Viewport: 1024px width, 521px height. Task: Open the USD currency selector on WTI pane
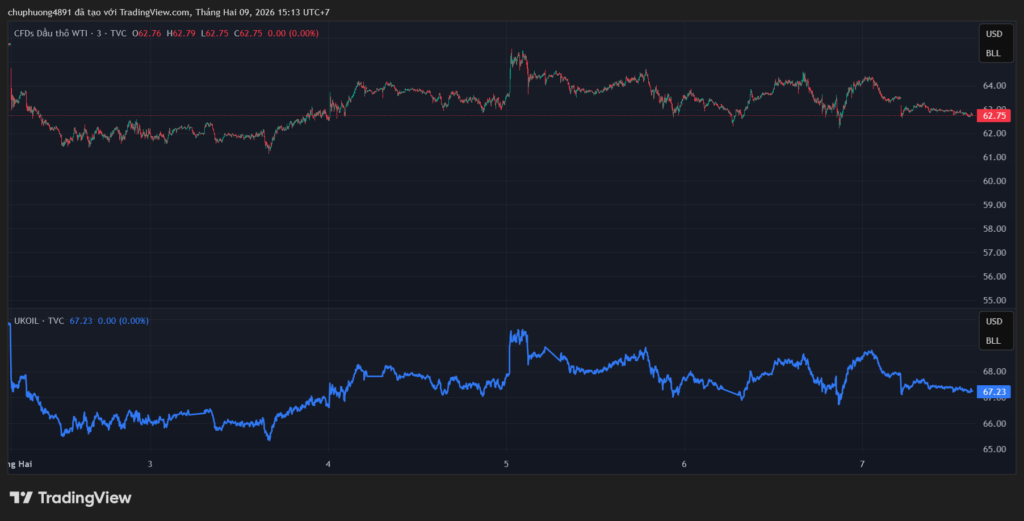pos(993,34)
